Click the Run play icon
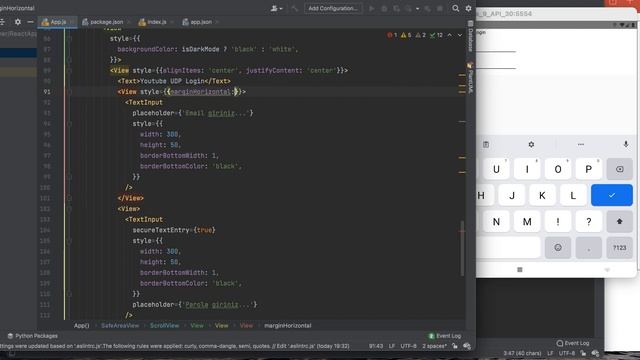 [x=371, y=8]
